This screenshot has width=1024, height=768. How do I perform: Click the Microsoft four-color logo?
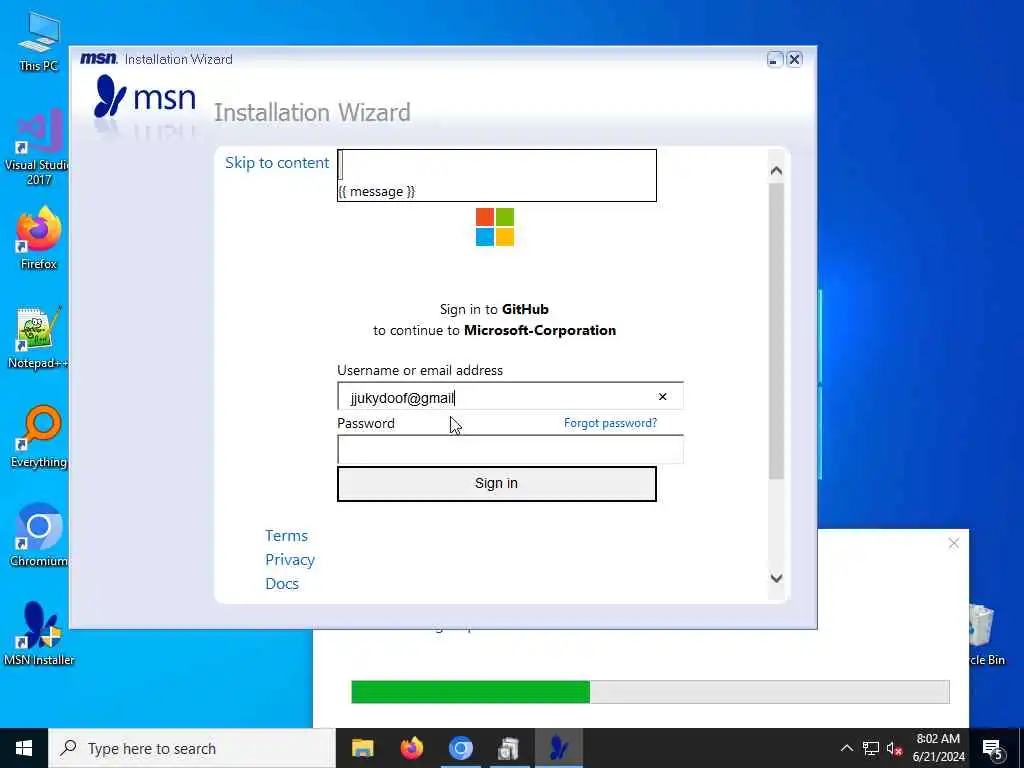(495, 227)
